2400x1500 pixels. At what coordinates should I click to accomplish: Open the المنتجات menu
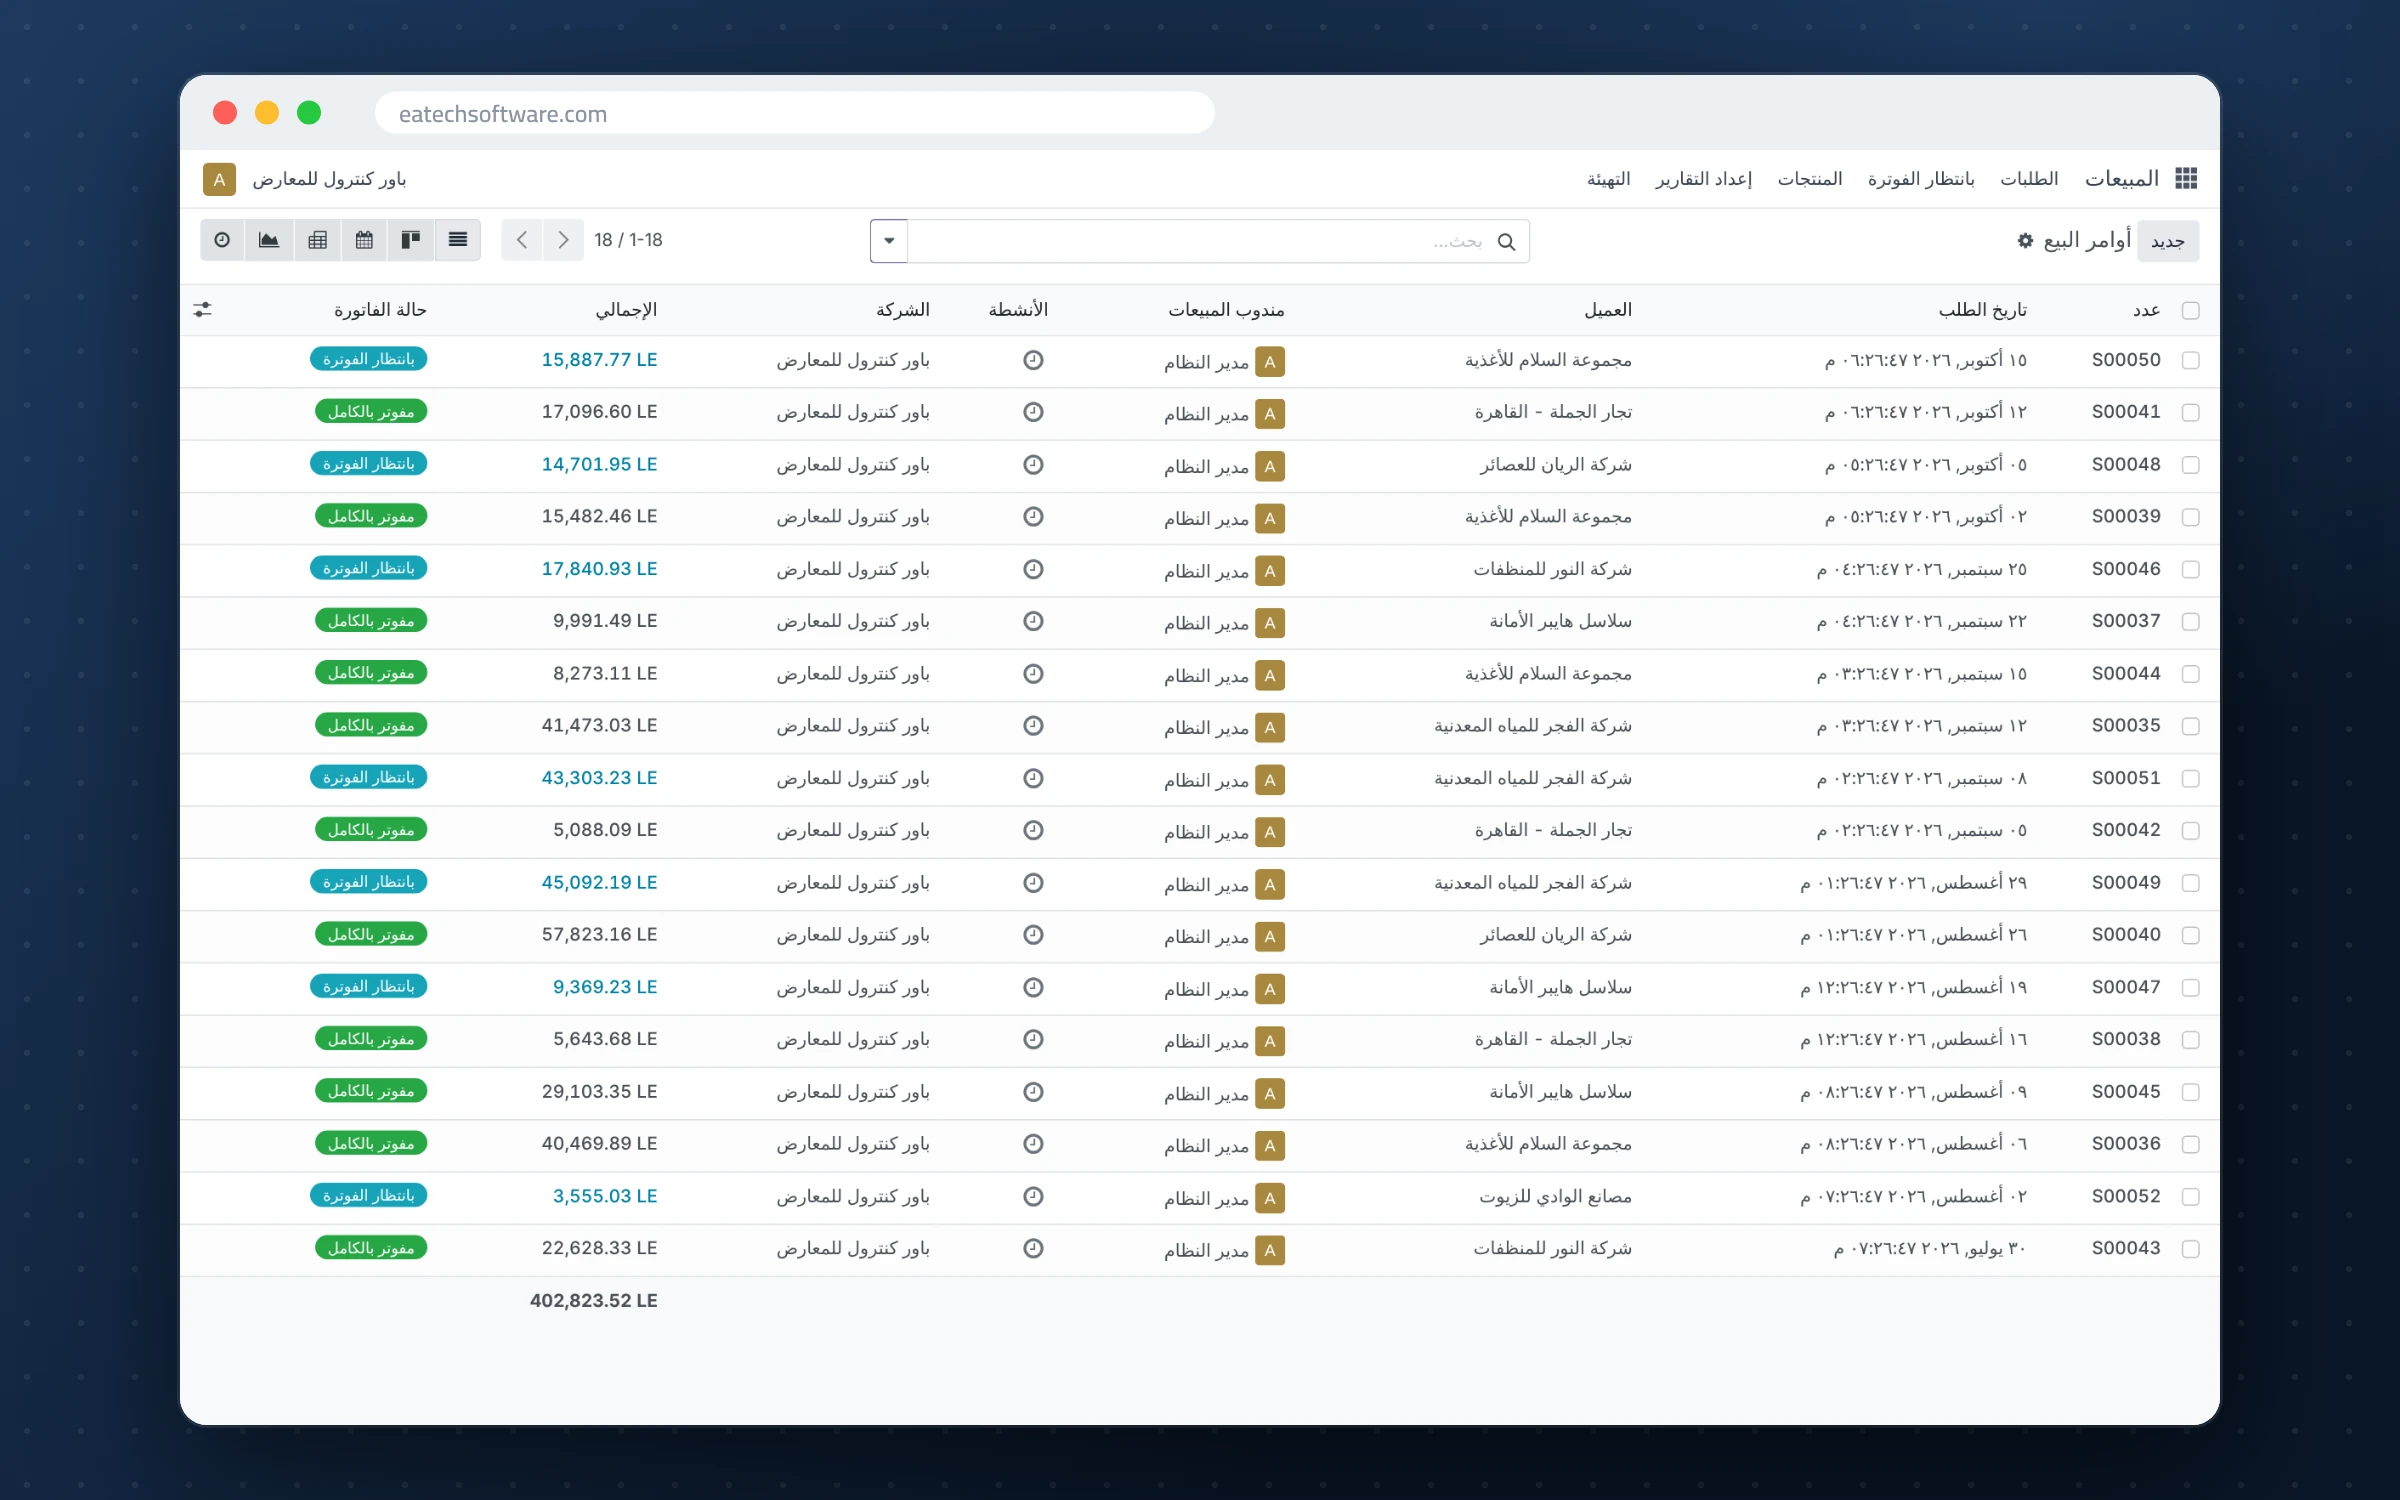click(1810, 179)
